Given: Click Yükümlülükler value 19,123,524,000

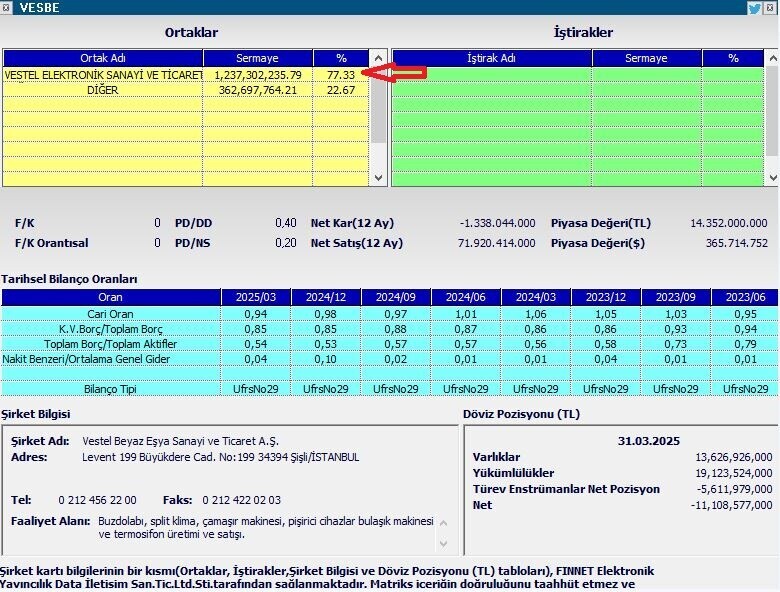Looking at the screenshot, I should 734,473.
